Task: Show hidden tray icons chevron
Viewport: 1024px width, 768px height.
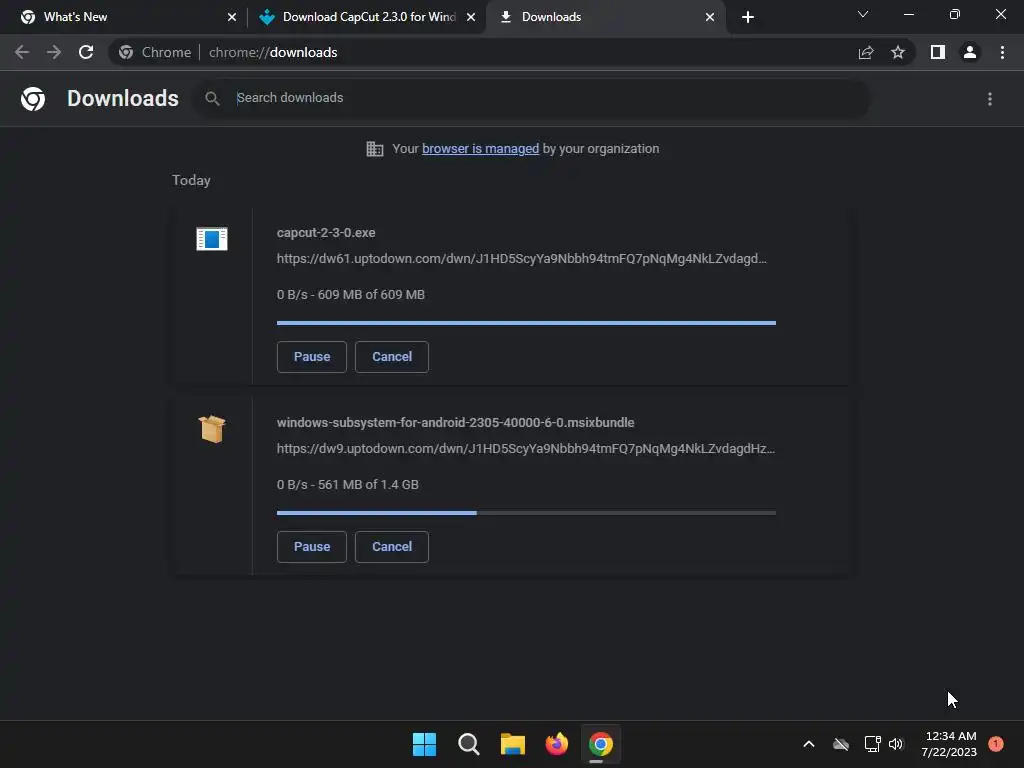Action: point(808,744)
